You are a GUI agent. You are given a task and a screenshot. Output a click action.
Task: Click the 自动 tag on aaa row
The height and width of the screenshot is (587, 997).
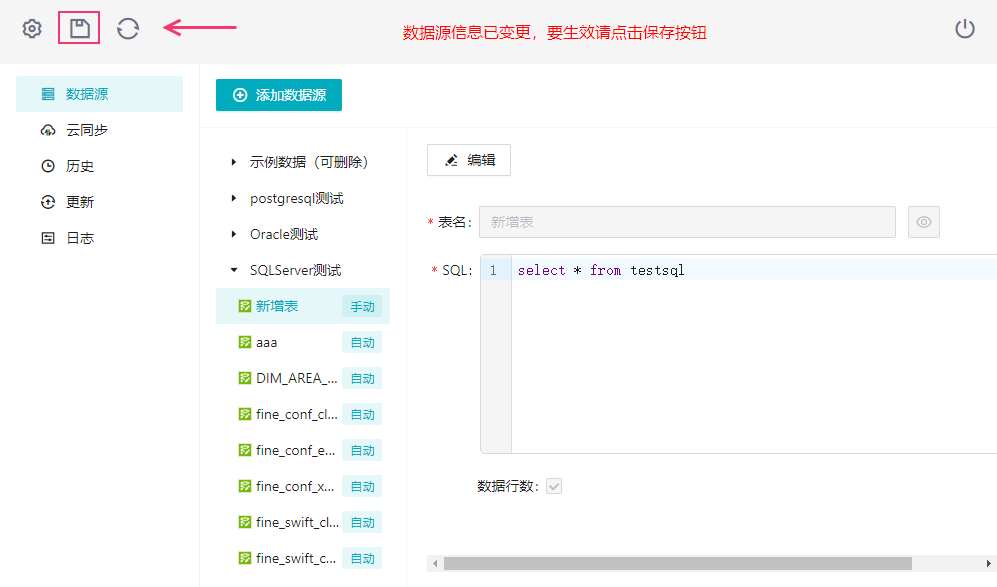click(x=362, y=342)
